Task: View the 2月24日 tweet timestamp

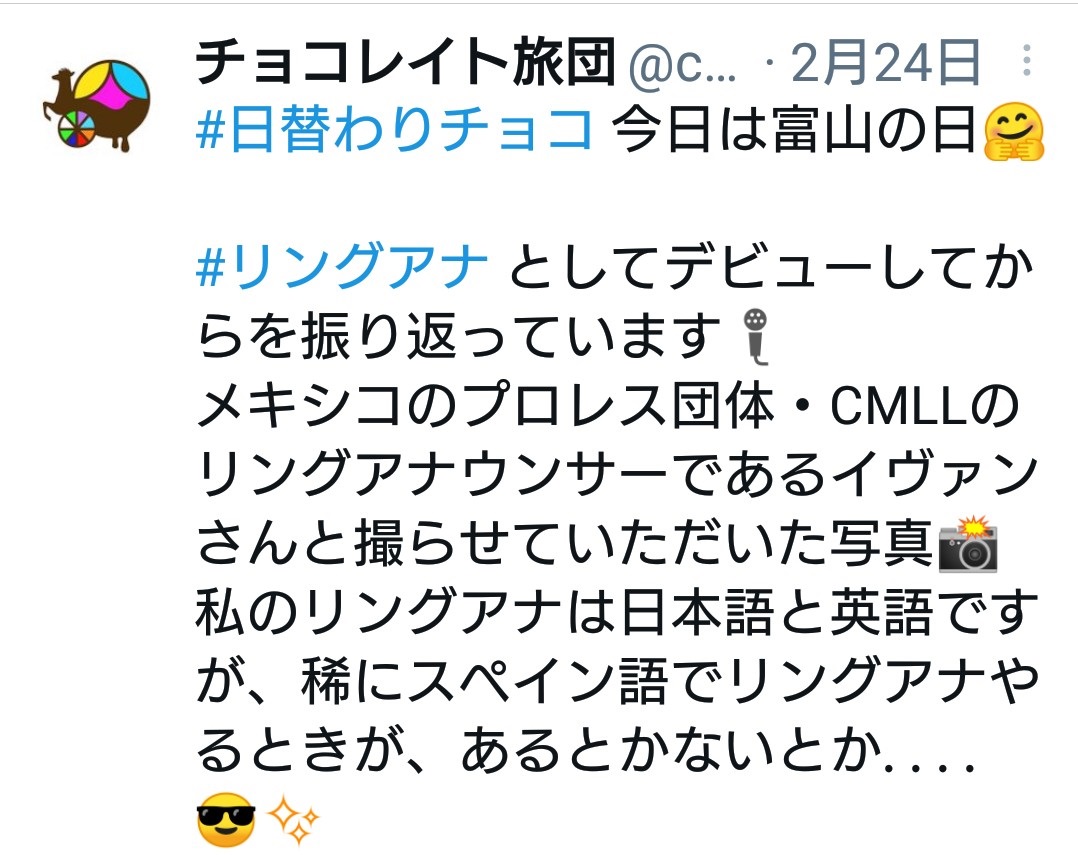Action: 886,63
